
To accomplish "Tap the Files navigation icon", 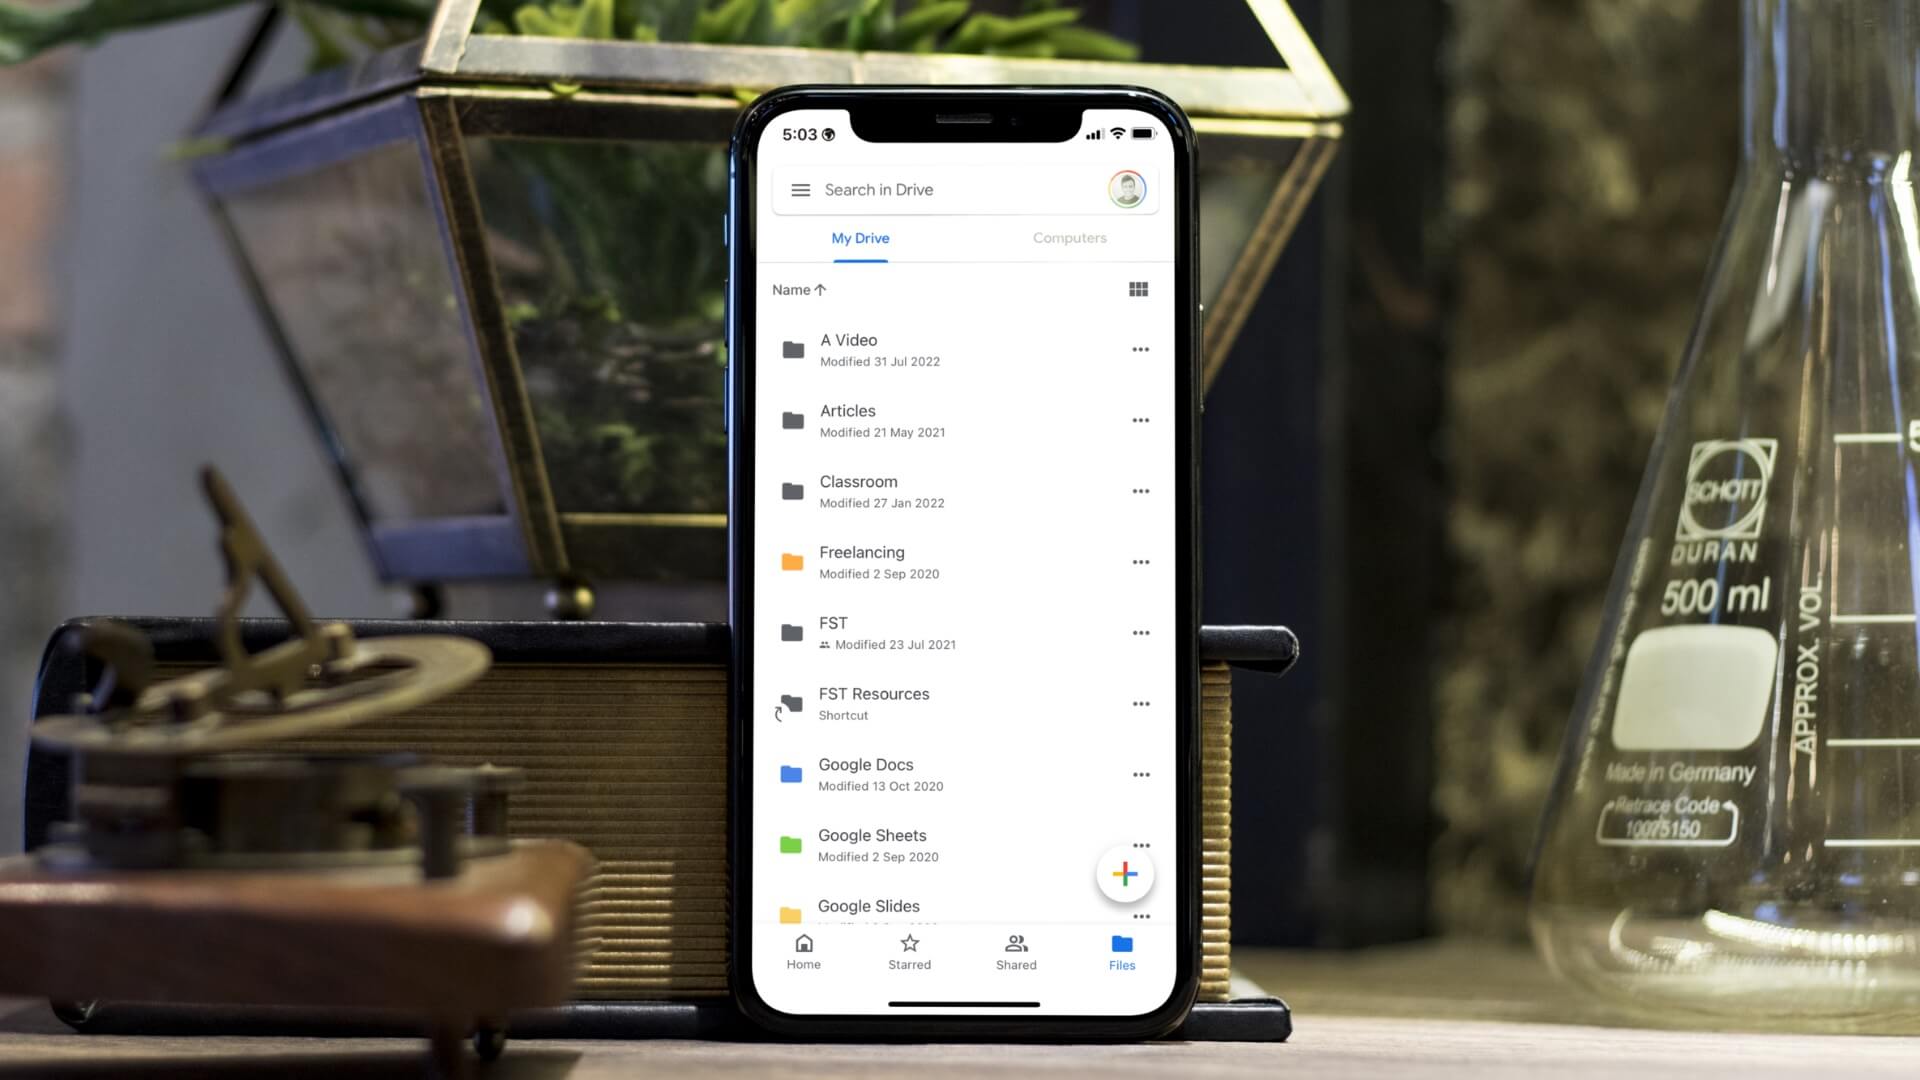I will click(1121, 949).
